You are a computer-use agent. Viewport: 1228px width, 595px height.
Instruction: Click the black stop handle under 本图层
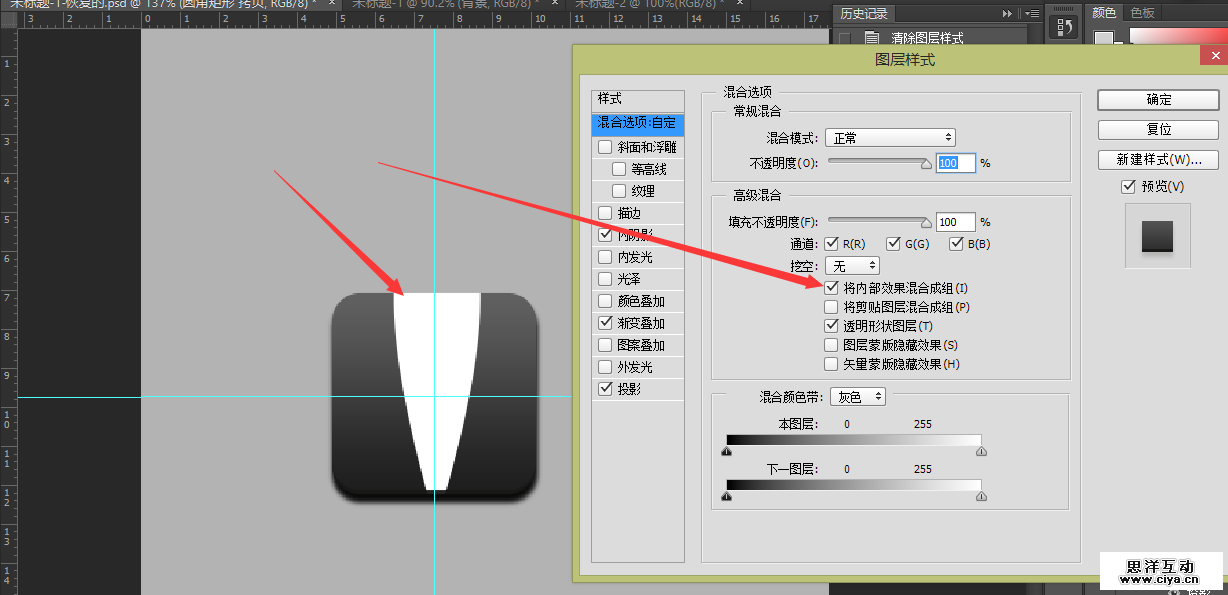point(726,452)
